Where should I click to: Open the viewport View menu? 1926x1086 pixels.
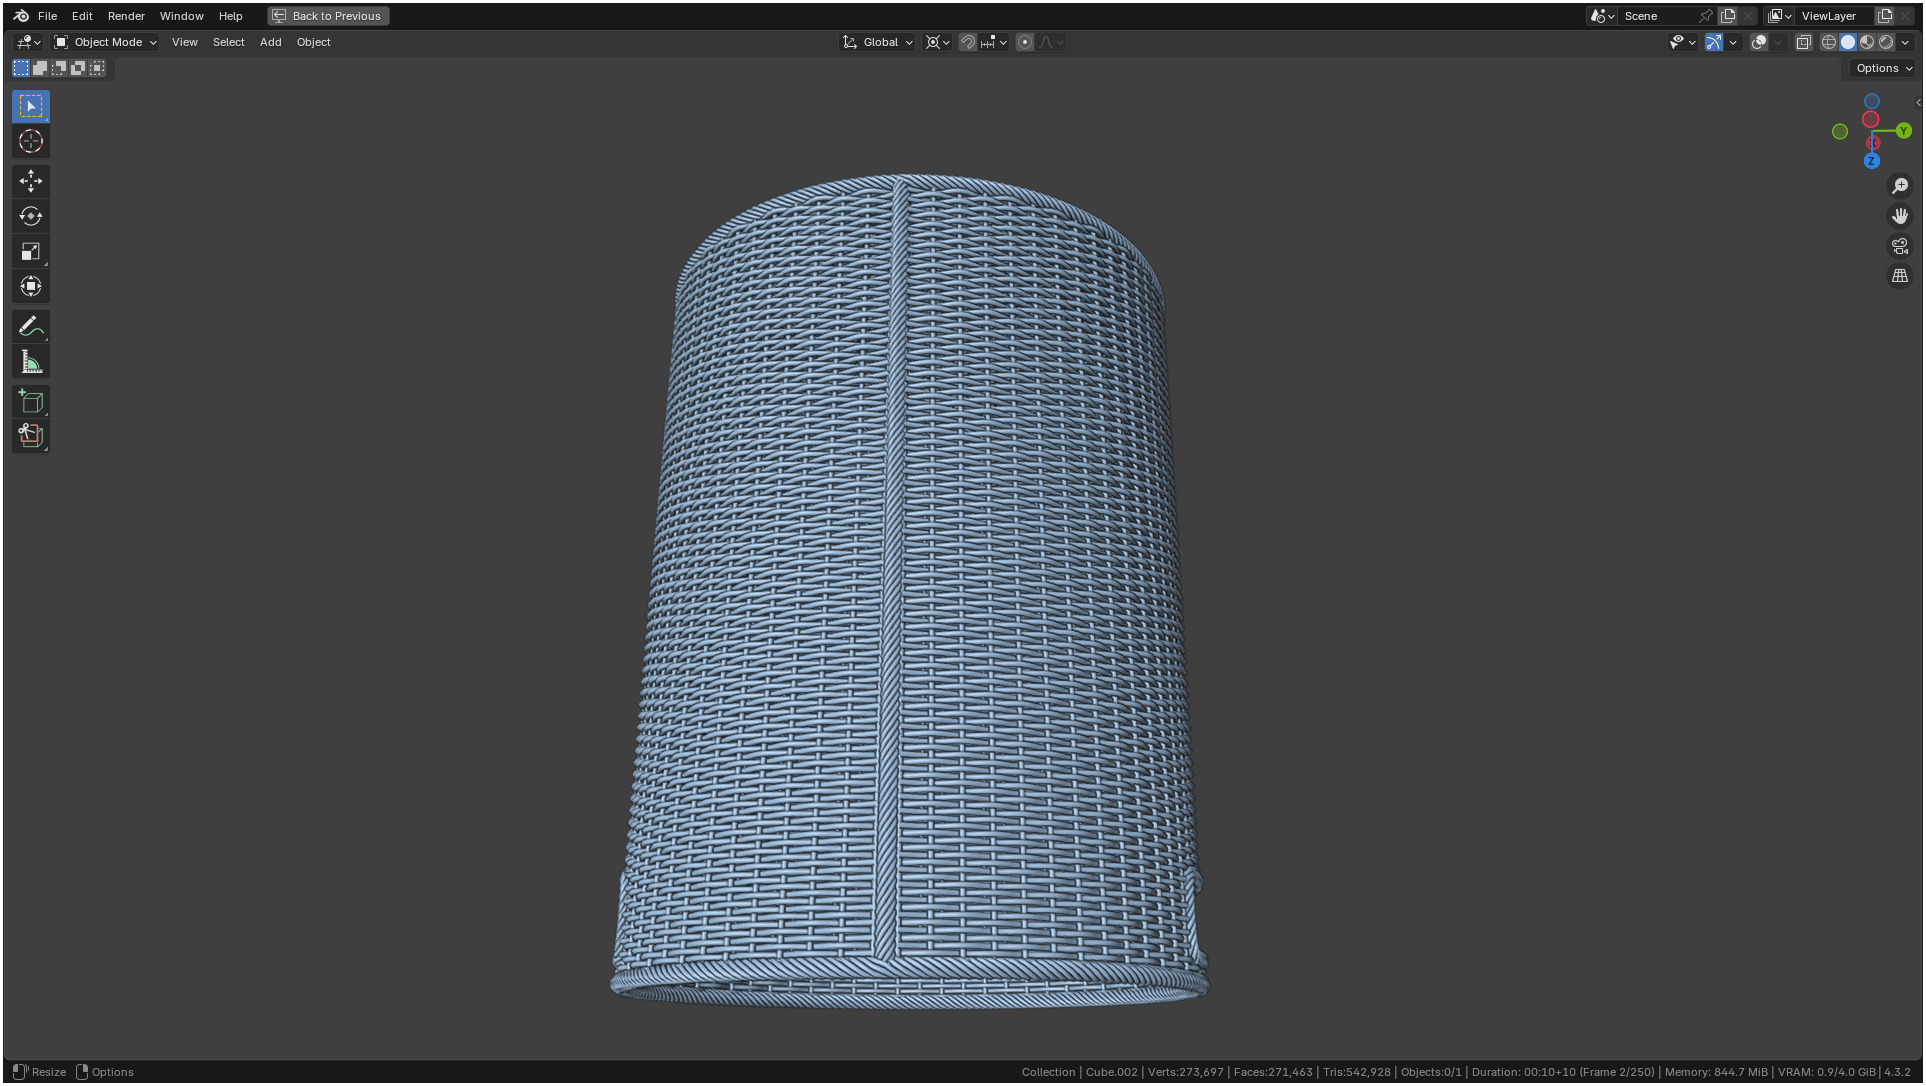coord(184,42)
